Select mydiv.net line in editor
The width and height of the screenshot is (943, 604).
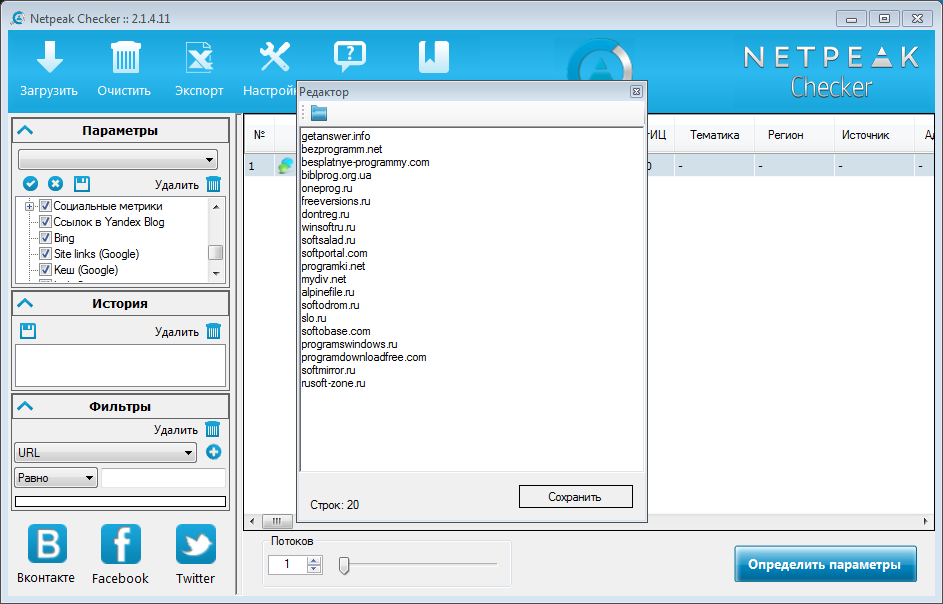pyautogui.click(x=324, y=279)
